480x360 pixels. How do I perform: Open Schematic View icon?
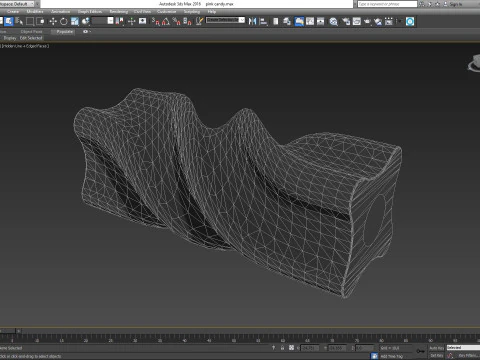pyautogui.click(x=321, y=22)
